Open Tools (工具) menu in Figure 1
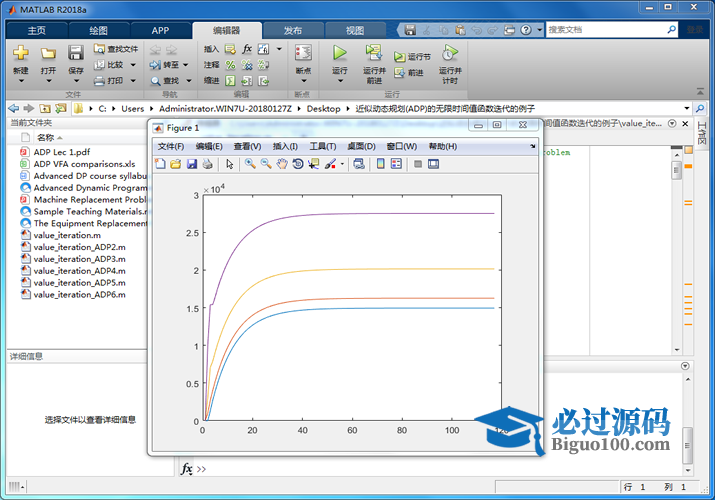Image resolution: width=715 pixels, height=500 pixels. click(x=323, y=146)
